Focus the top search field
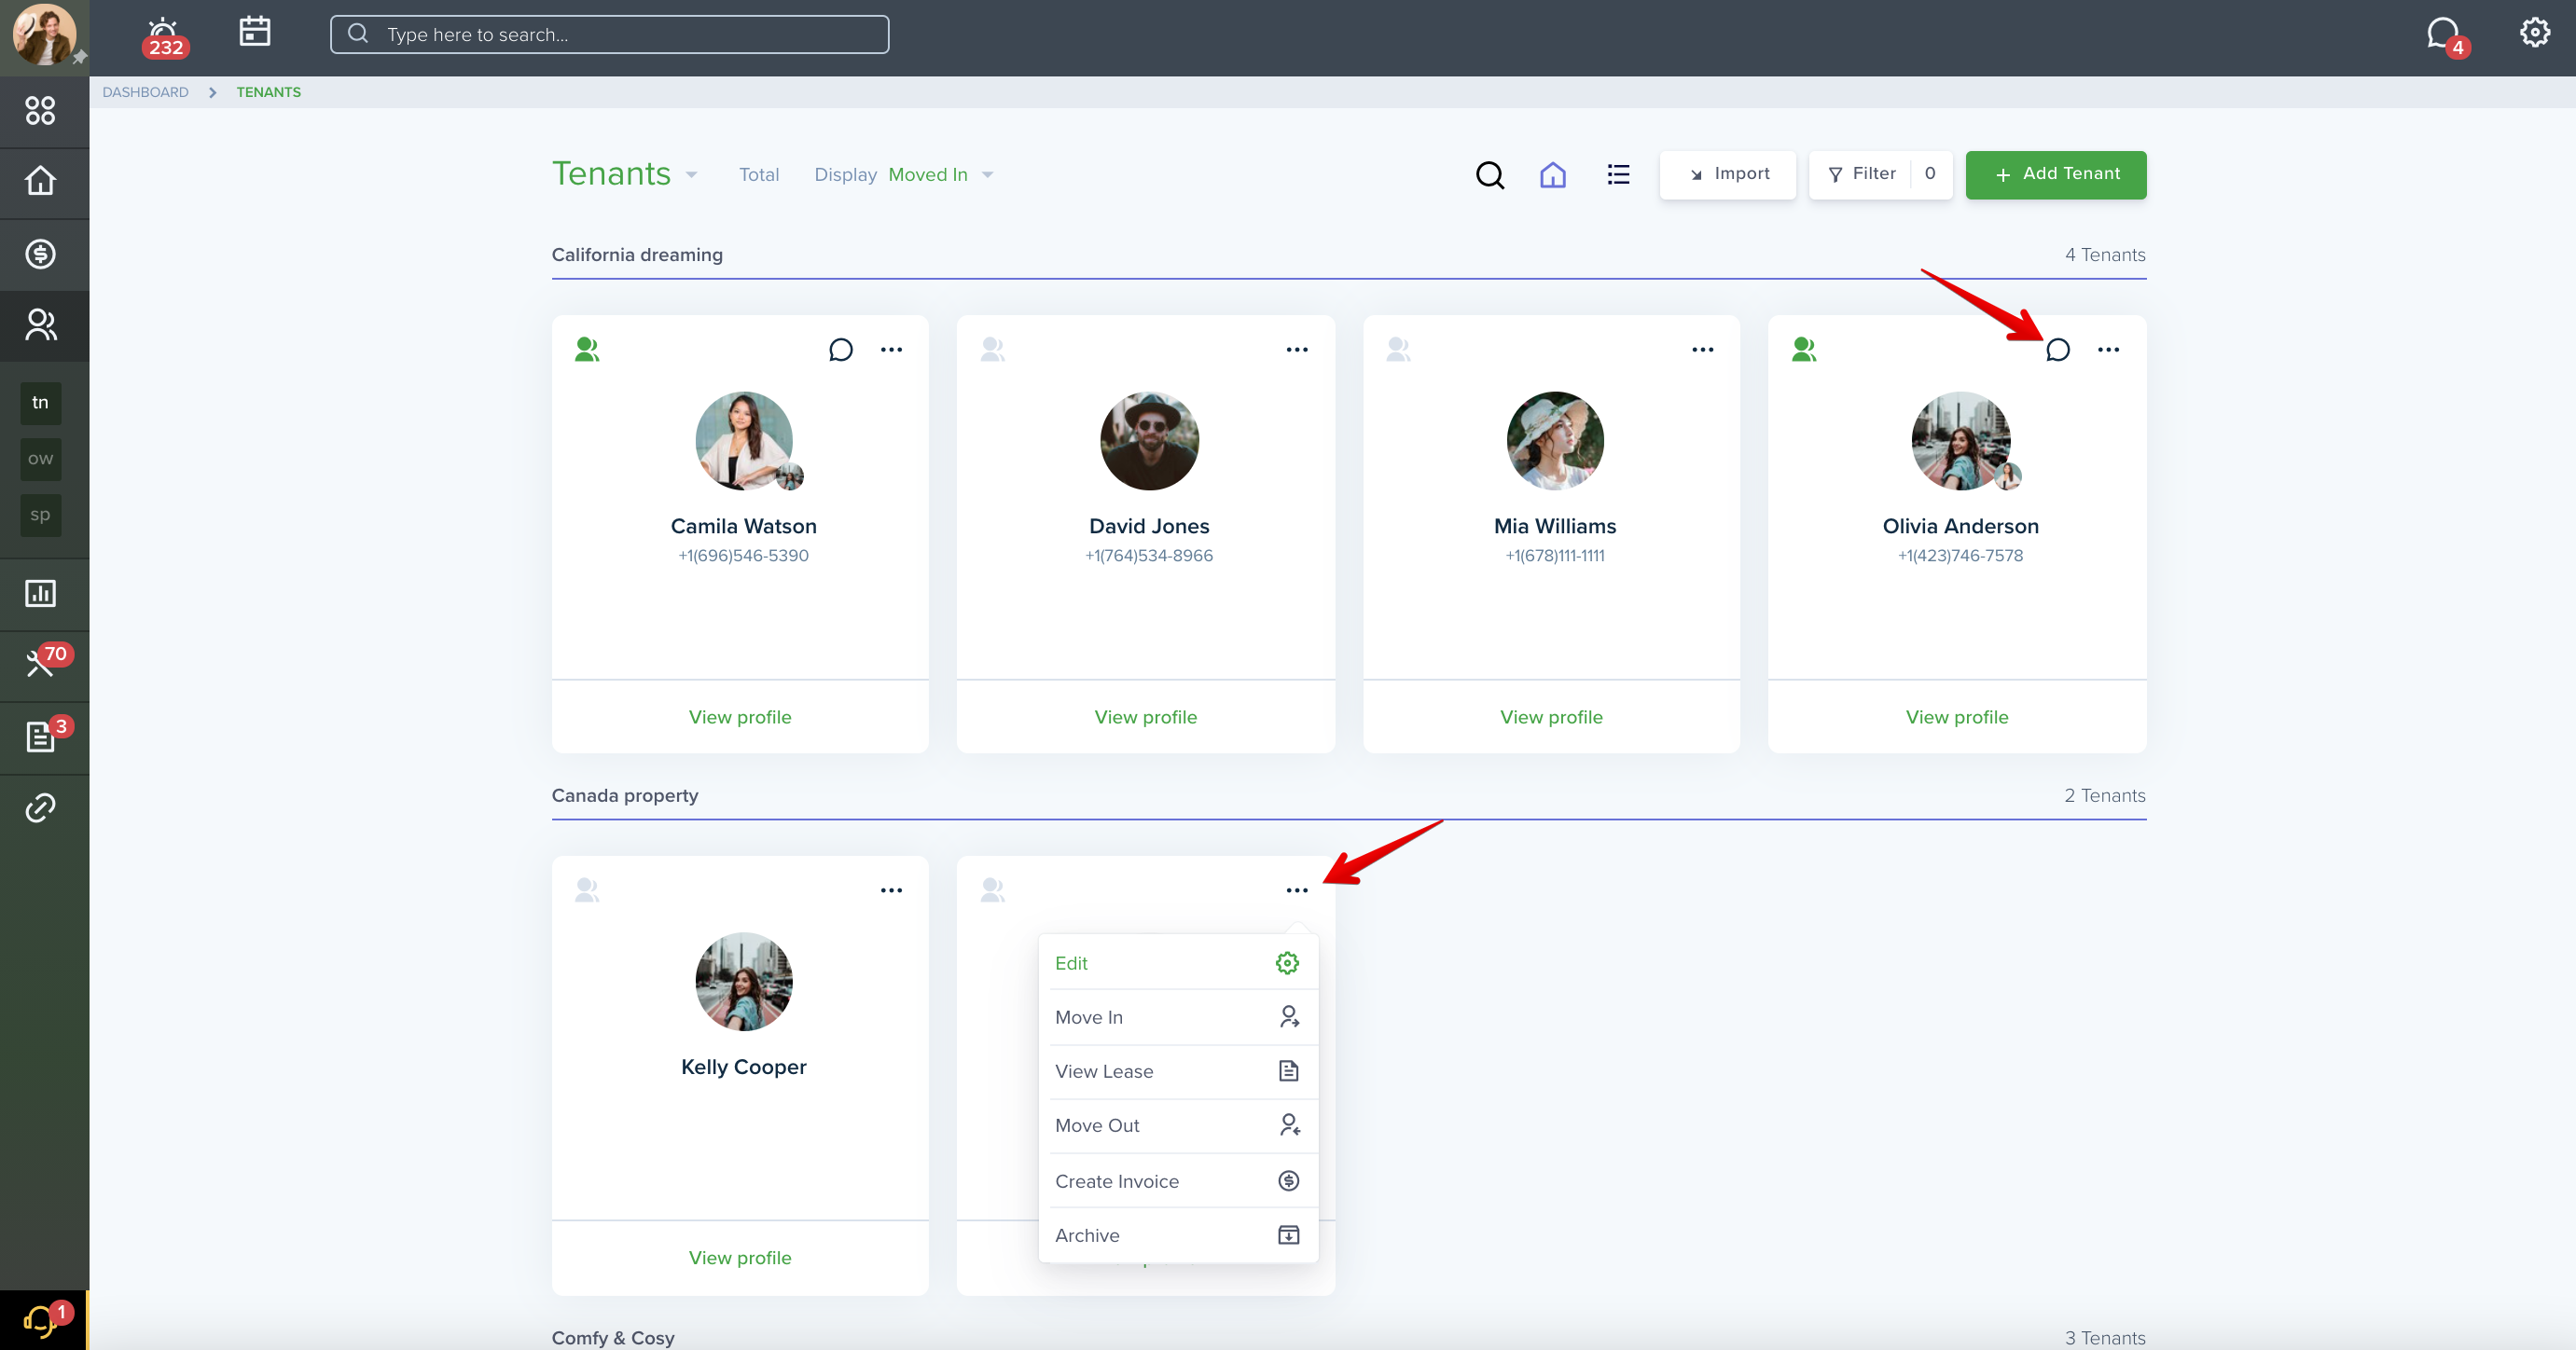 pos(609,34)
